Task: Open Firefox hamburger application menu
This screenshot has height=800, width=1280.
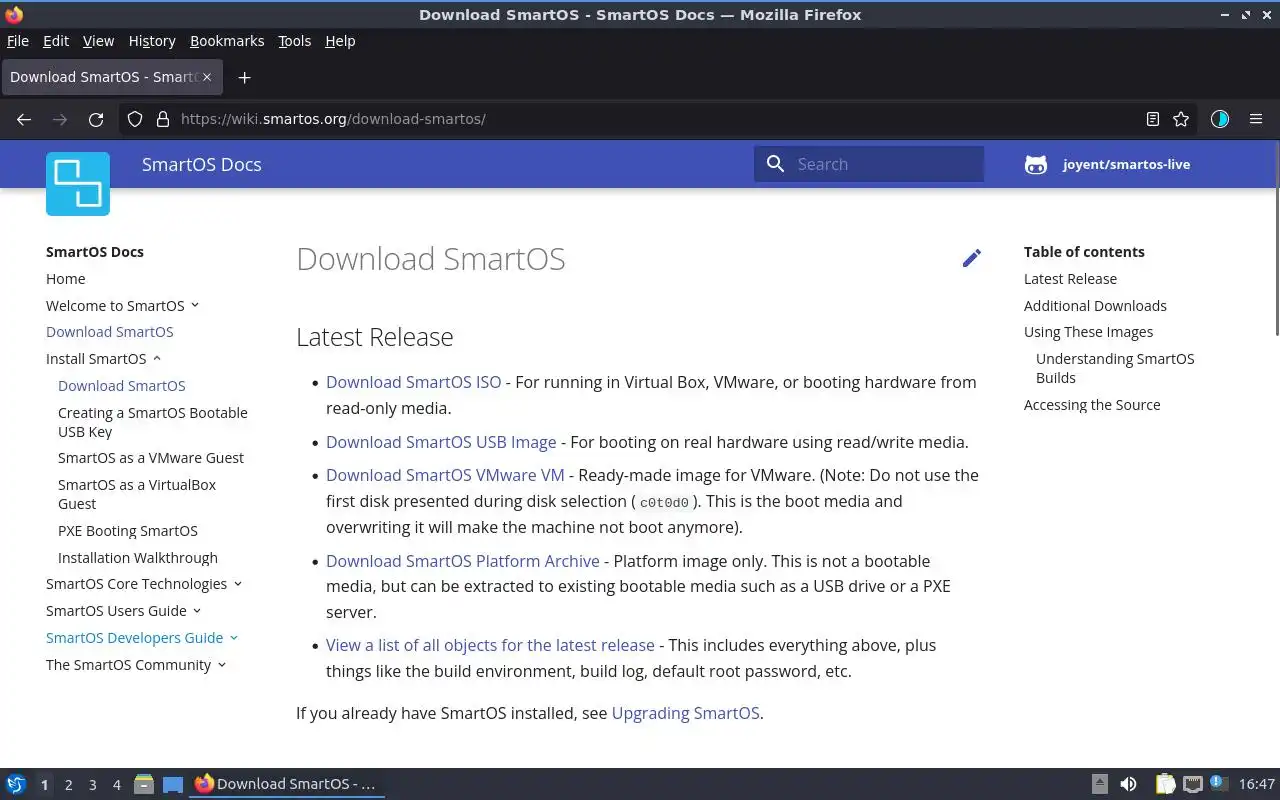Action: click(1256, 119)
